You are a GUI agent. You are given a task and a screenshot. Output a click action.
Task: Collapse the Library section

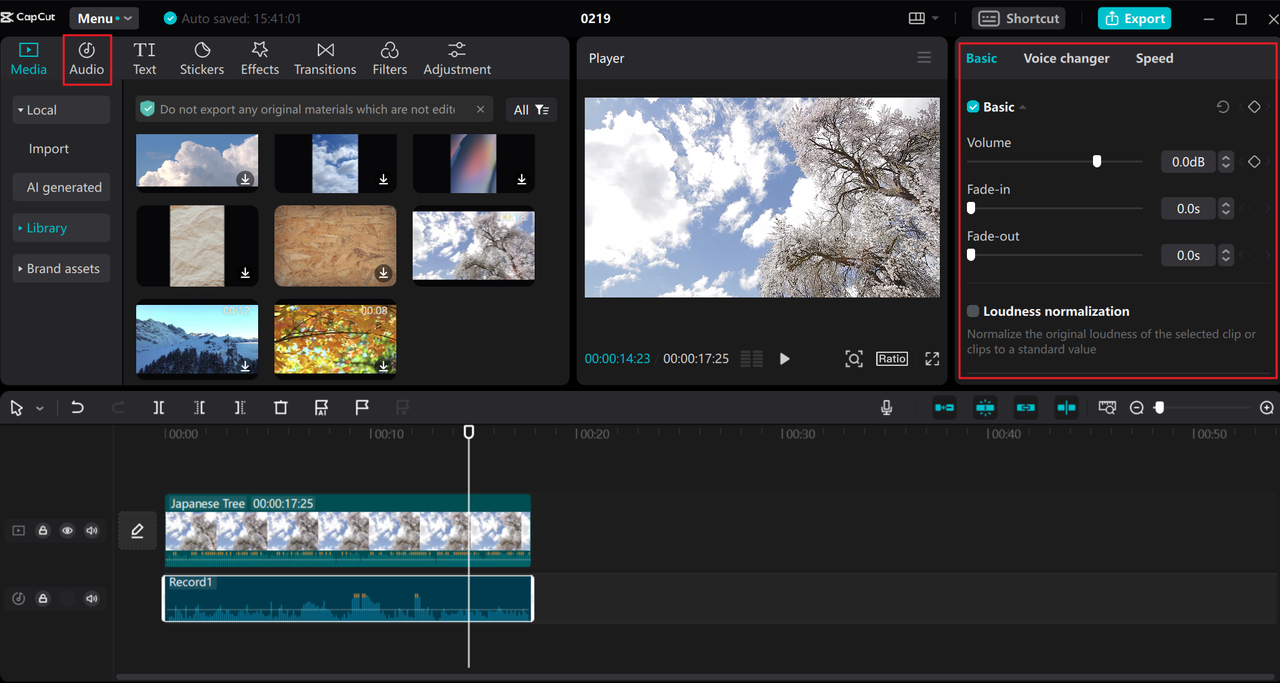[x=61, y=228]
